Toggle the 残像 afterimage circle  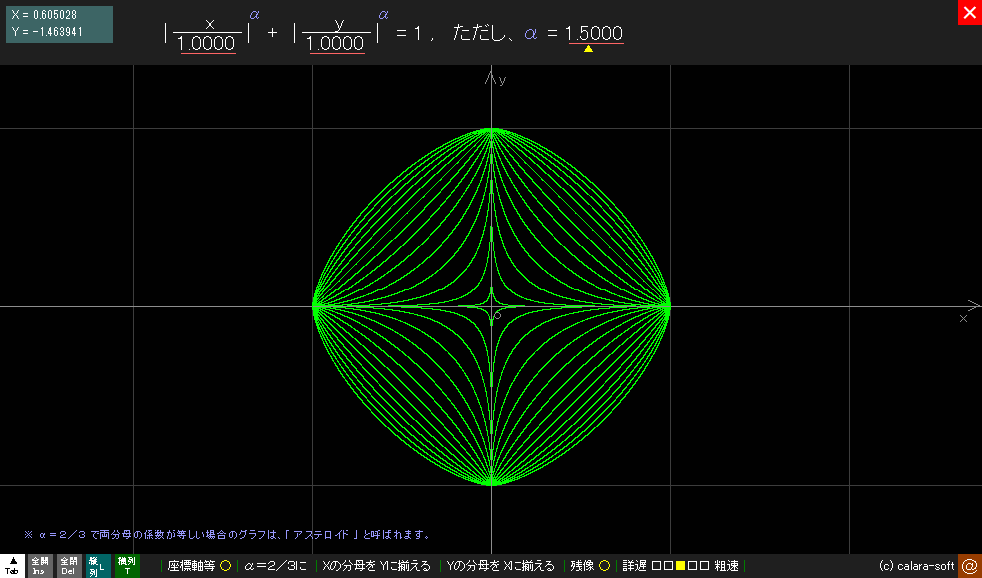pyautogui.click(x=604, y=566)
